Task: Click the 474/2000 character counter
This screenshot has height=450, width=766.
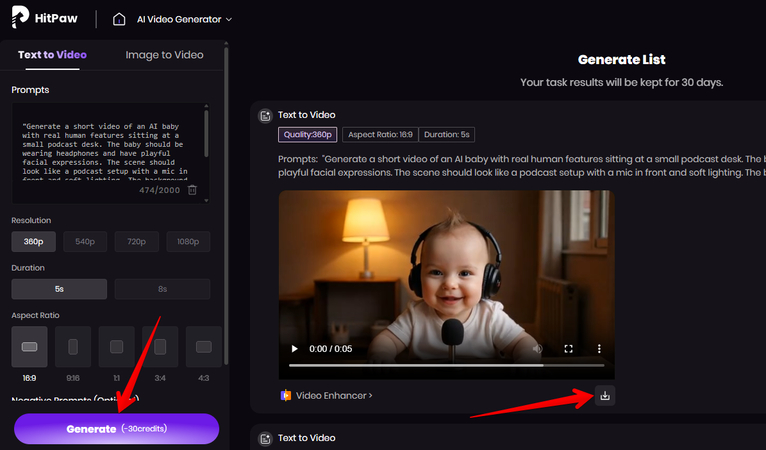Action: click(160, 190)
